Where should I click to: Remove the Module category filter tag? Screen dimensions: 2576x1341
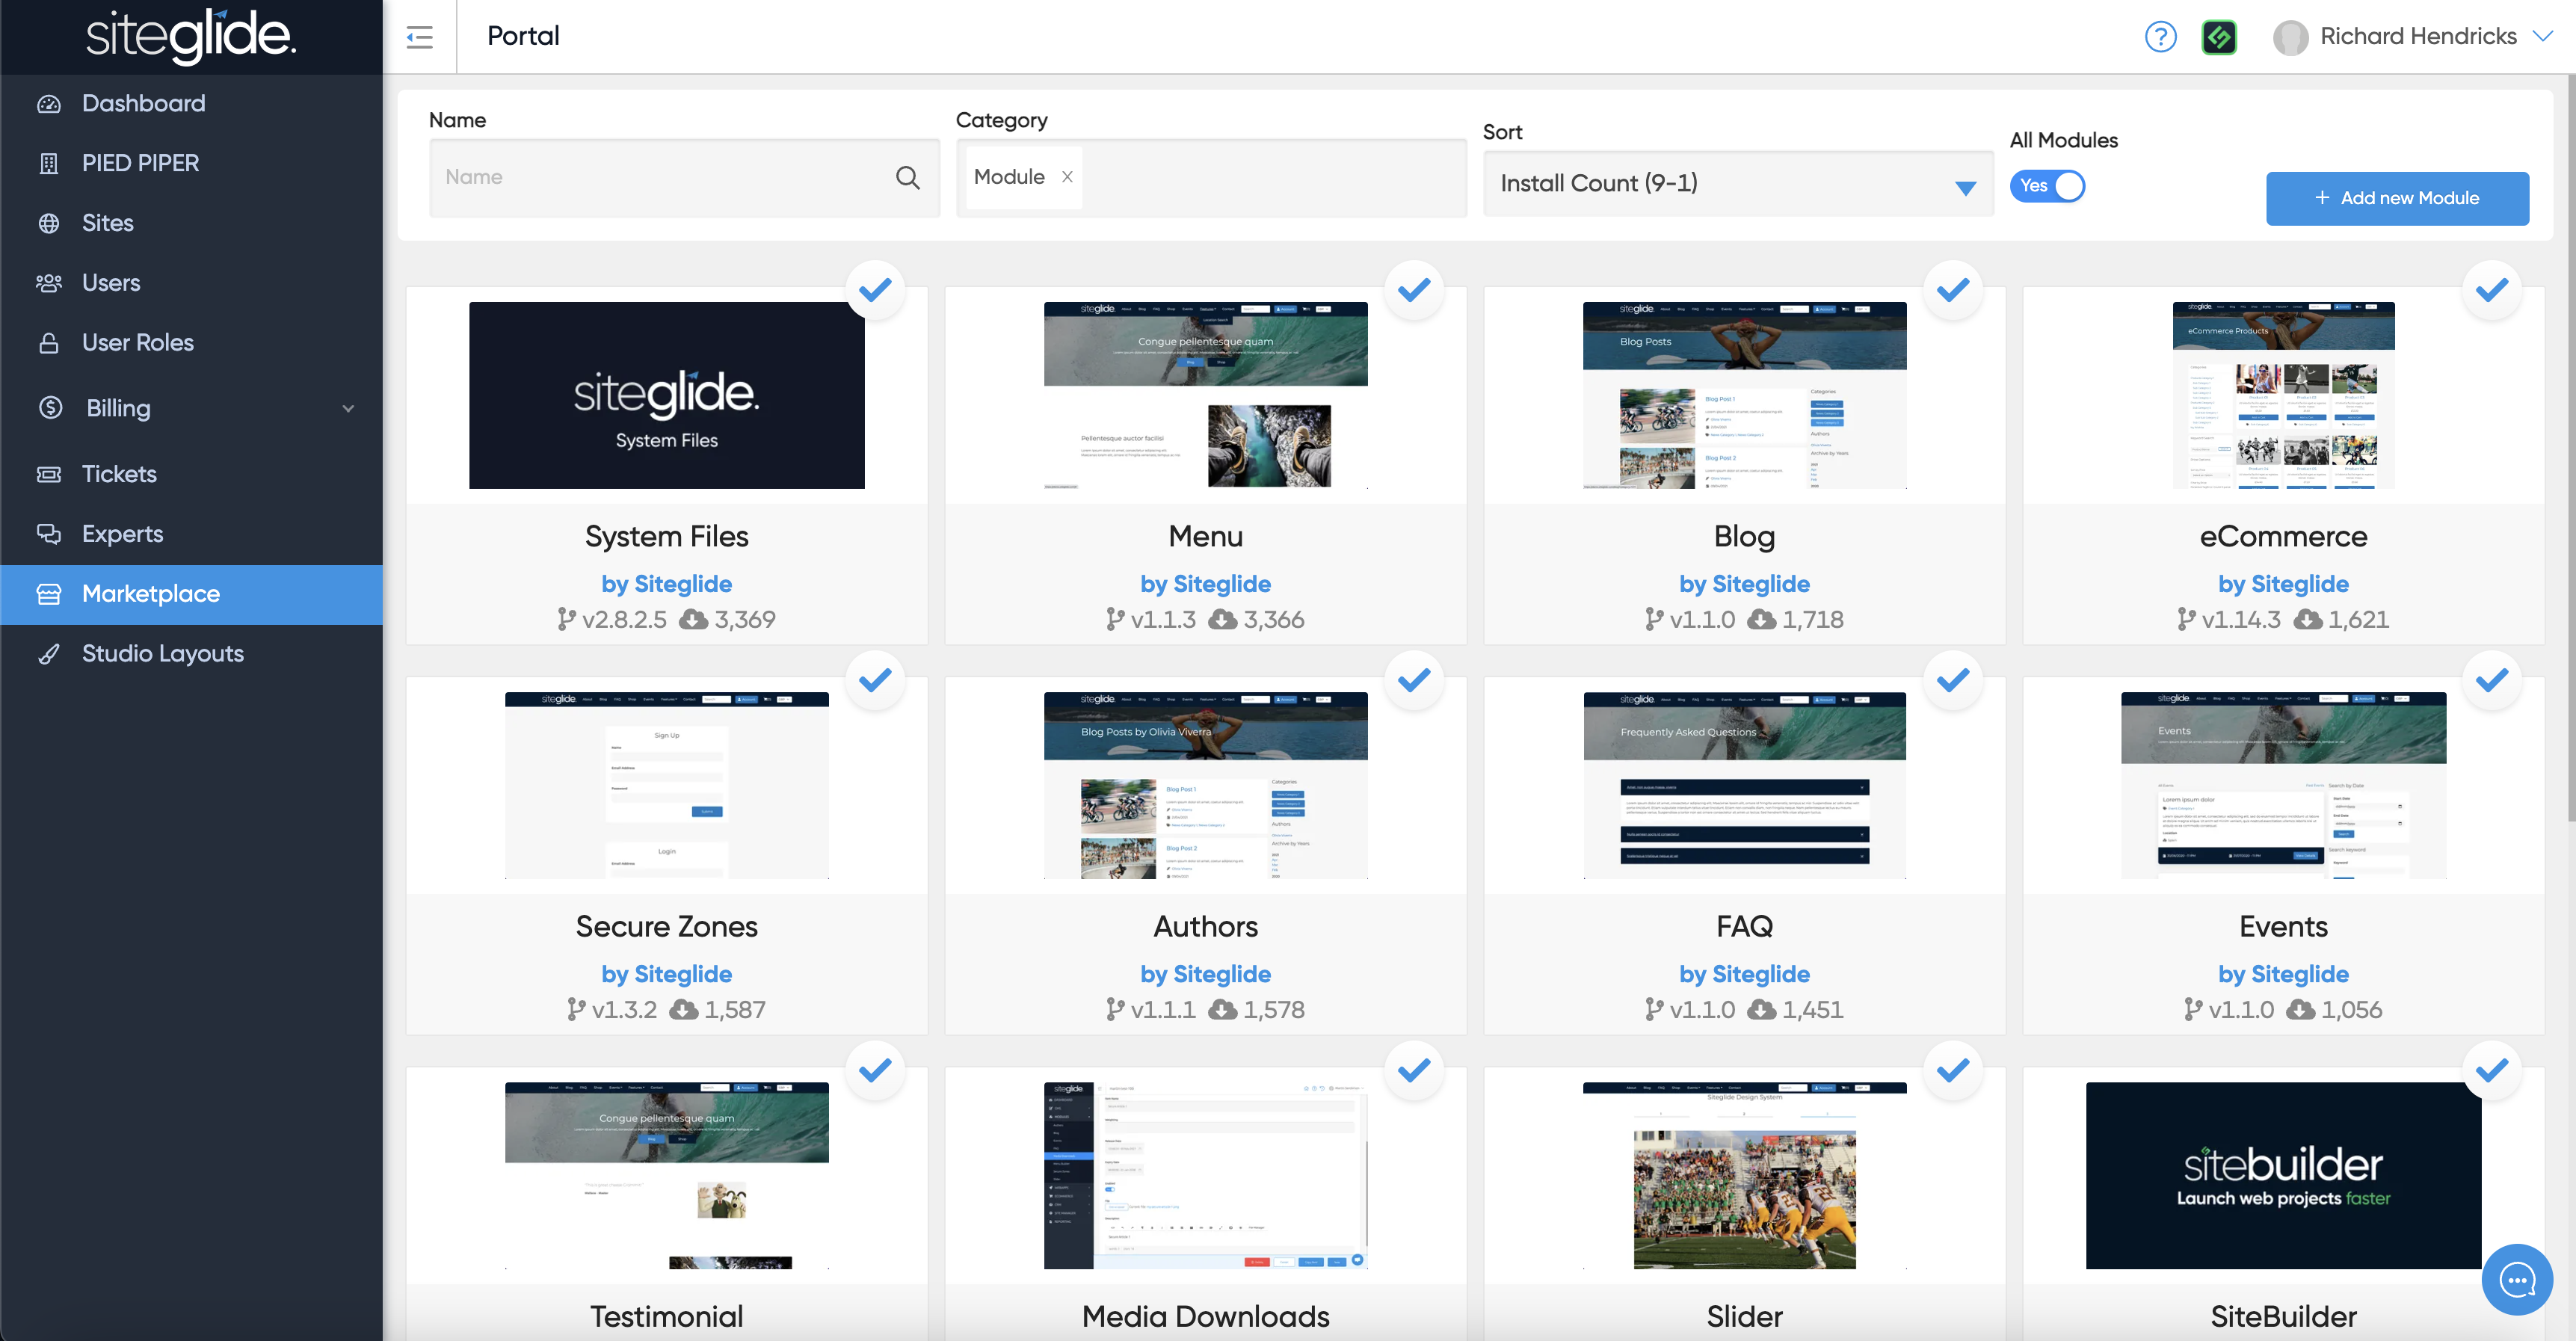pyautogui.click(x=1067, y=177)
